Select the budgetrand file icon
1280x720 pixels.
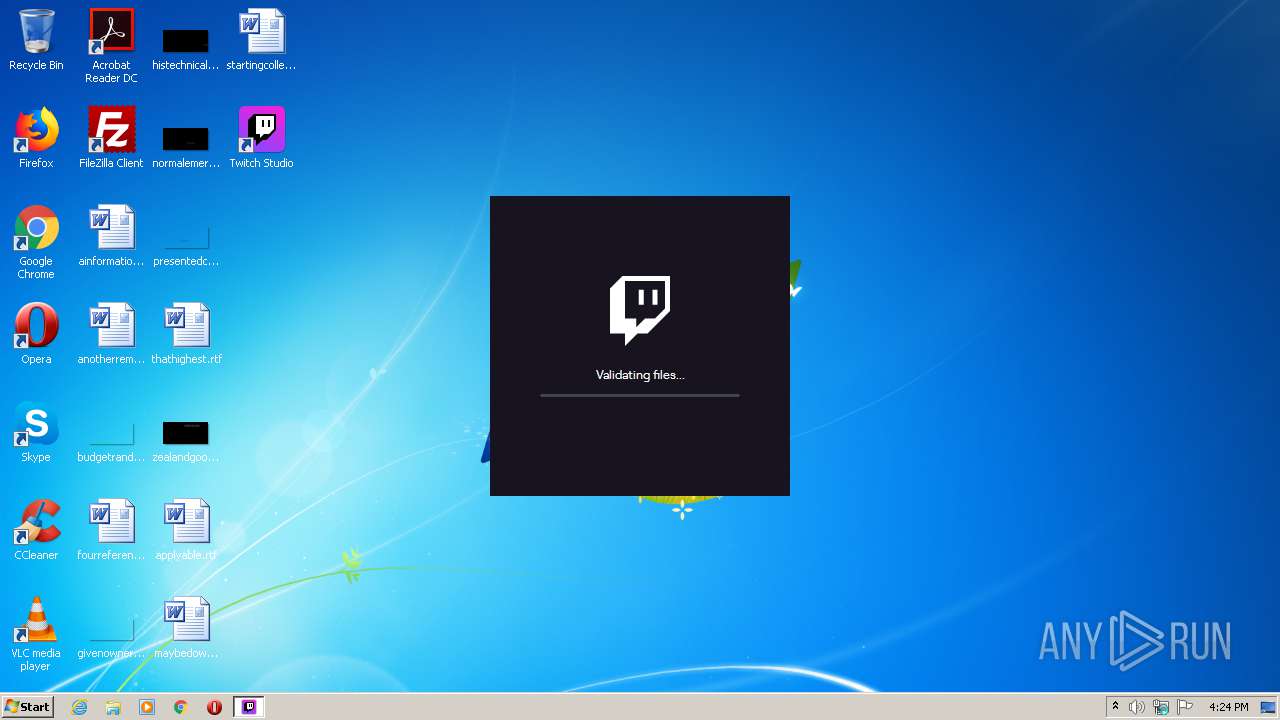[111, 432]
